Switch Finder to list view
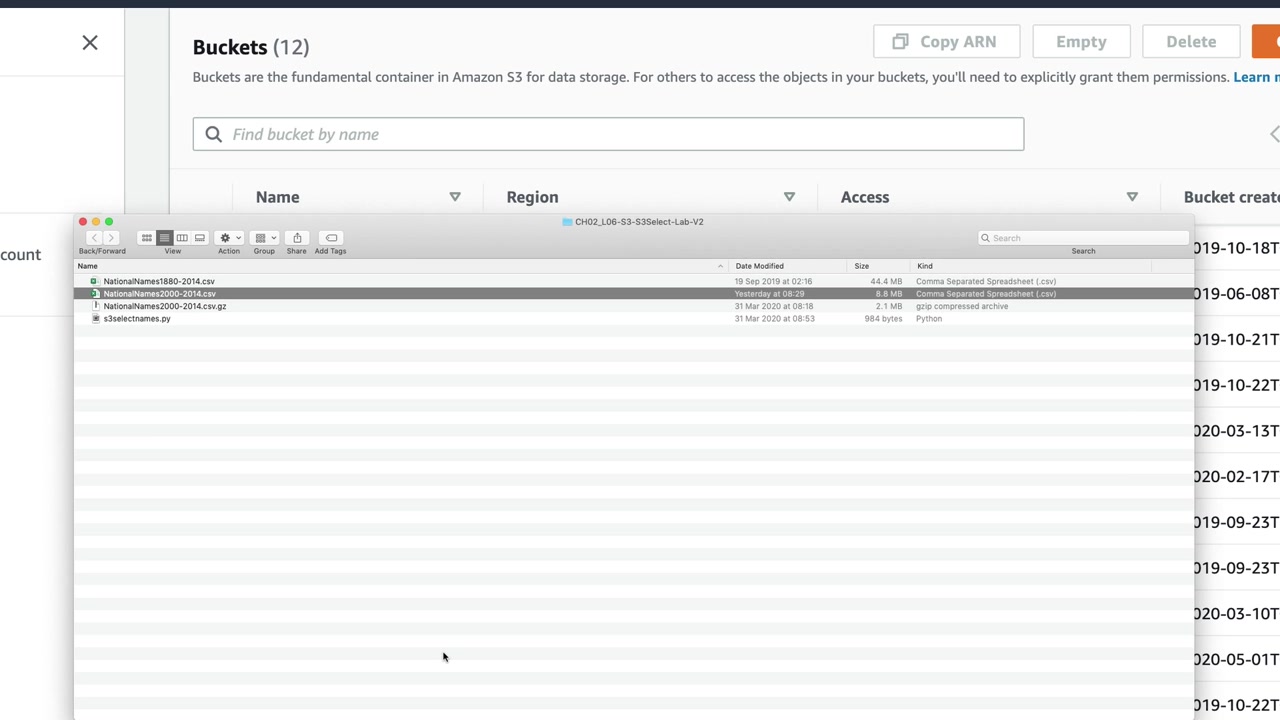This screenshot has height=720, width=1280. coord(164,238)
